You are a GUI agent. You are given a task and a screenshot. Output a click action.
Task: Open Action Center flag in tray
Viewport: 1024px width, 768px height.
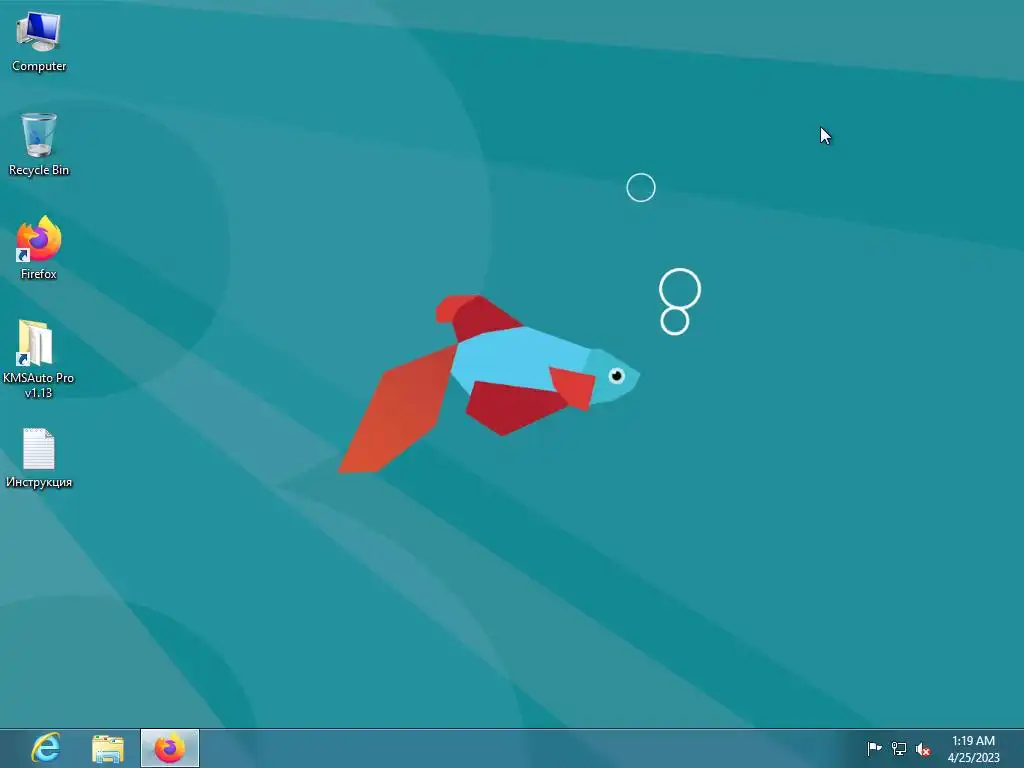874,748
